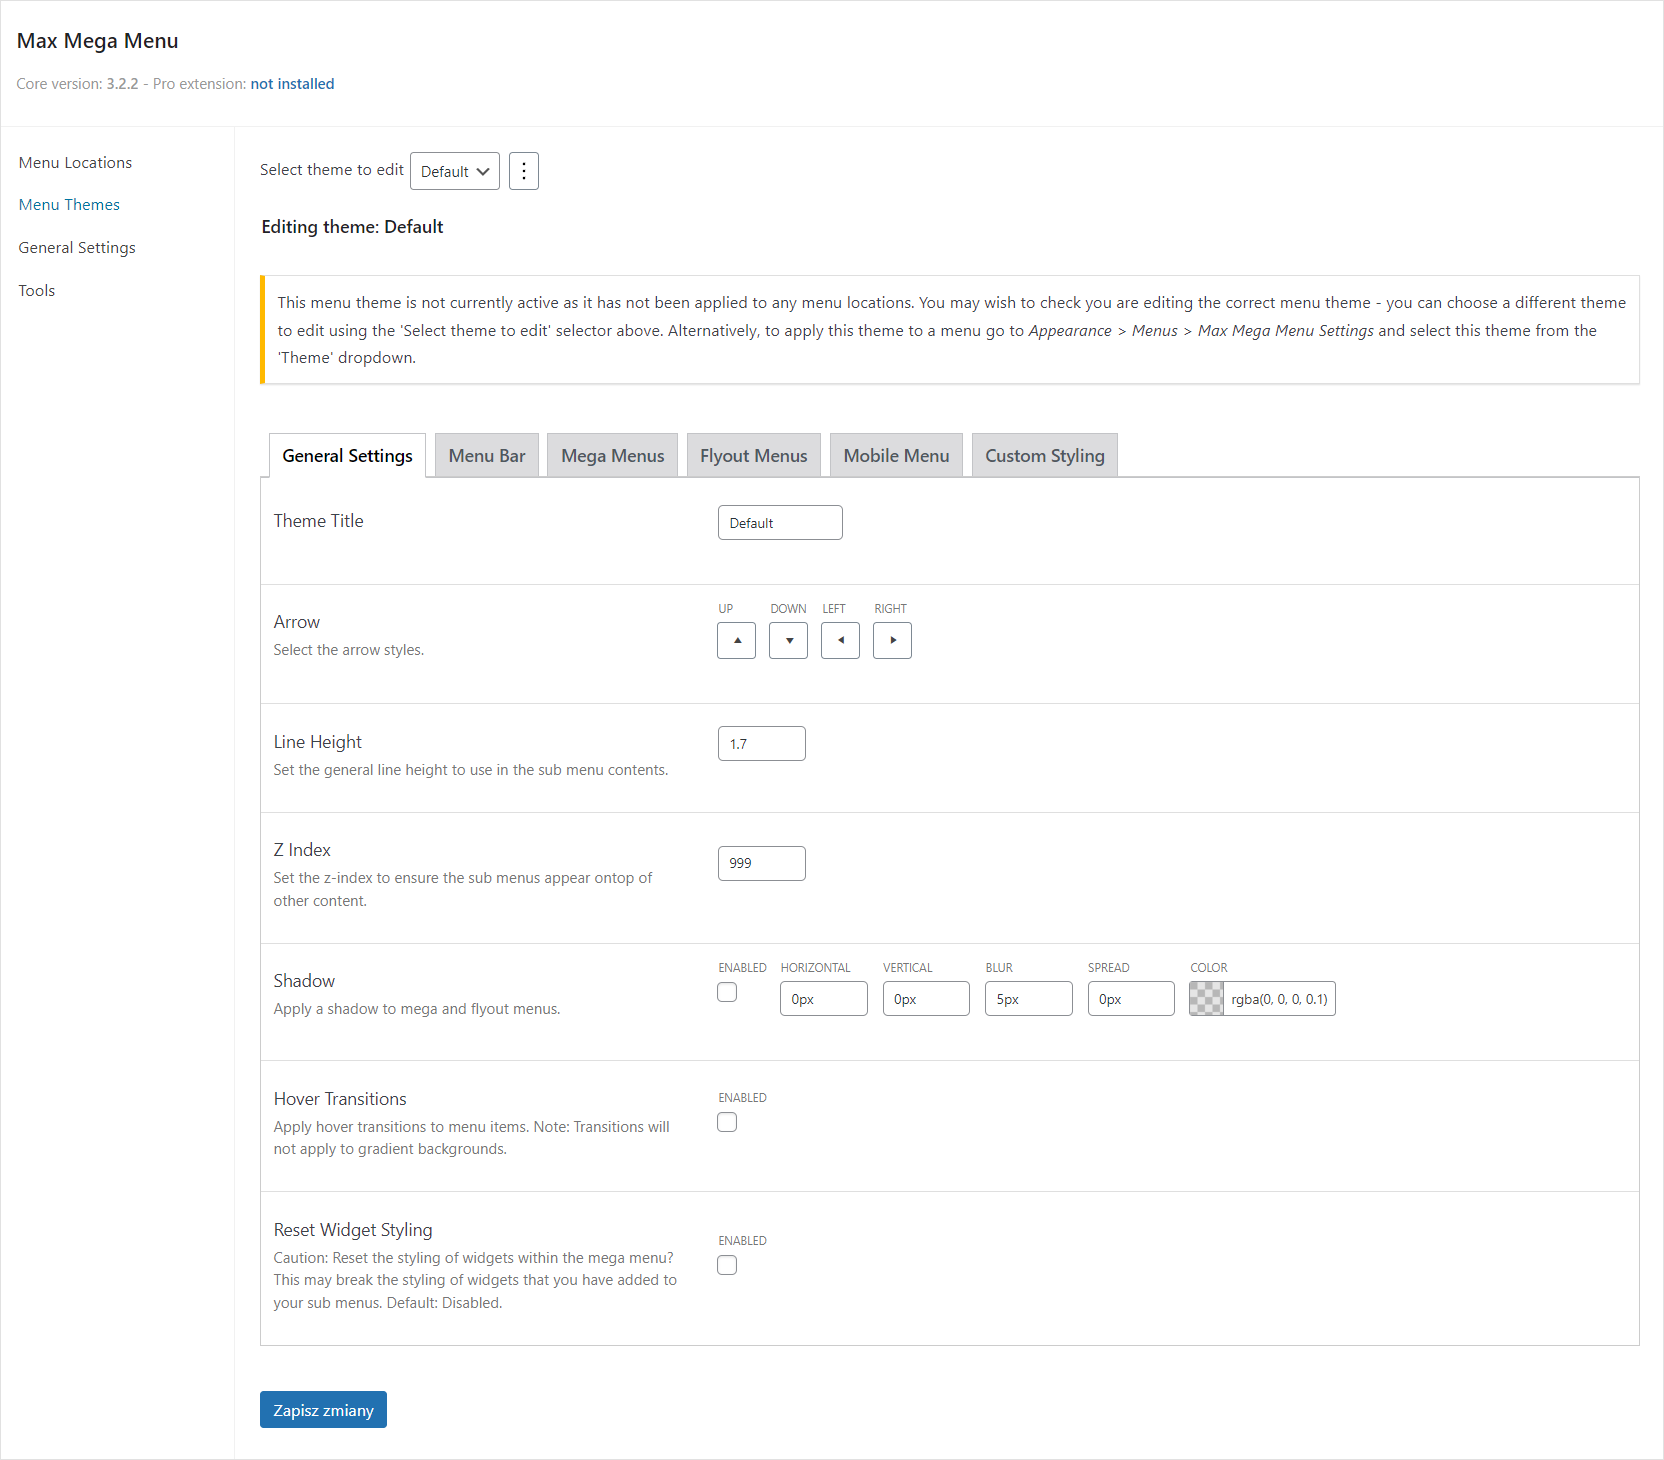This screenshot has height=1460, width=1664.
Task: Click the 'Max Mega Menu' title
Action: [97, 41]
